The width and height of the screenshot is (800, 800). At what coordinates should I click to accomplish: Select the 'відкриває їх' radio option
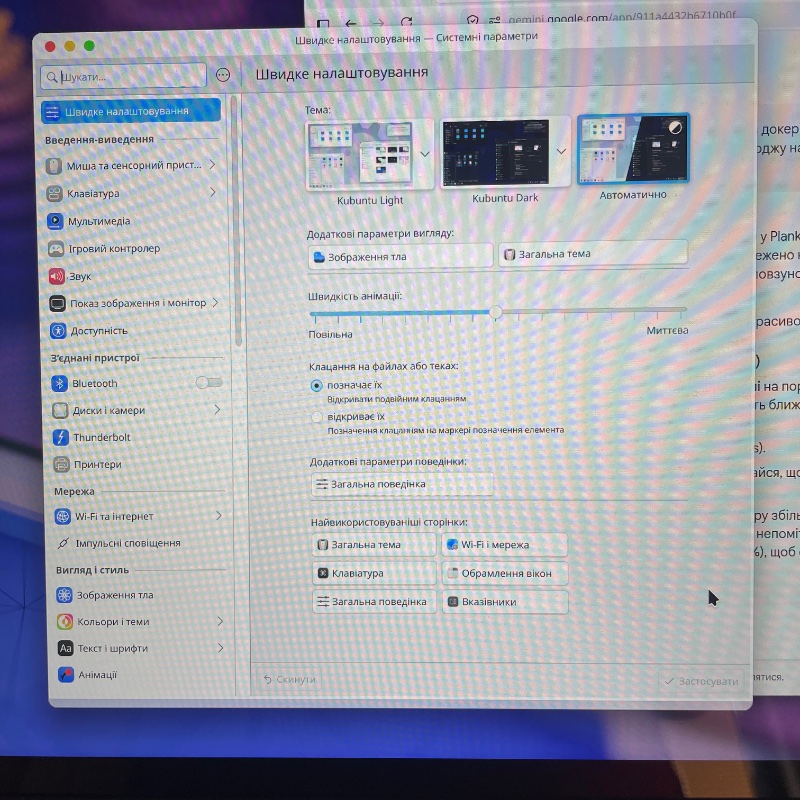point(317,417)
